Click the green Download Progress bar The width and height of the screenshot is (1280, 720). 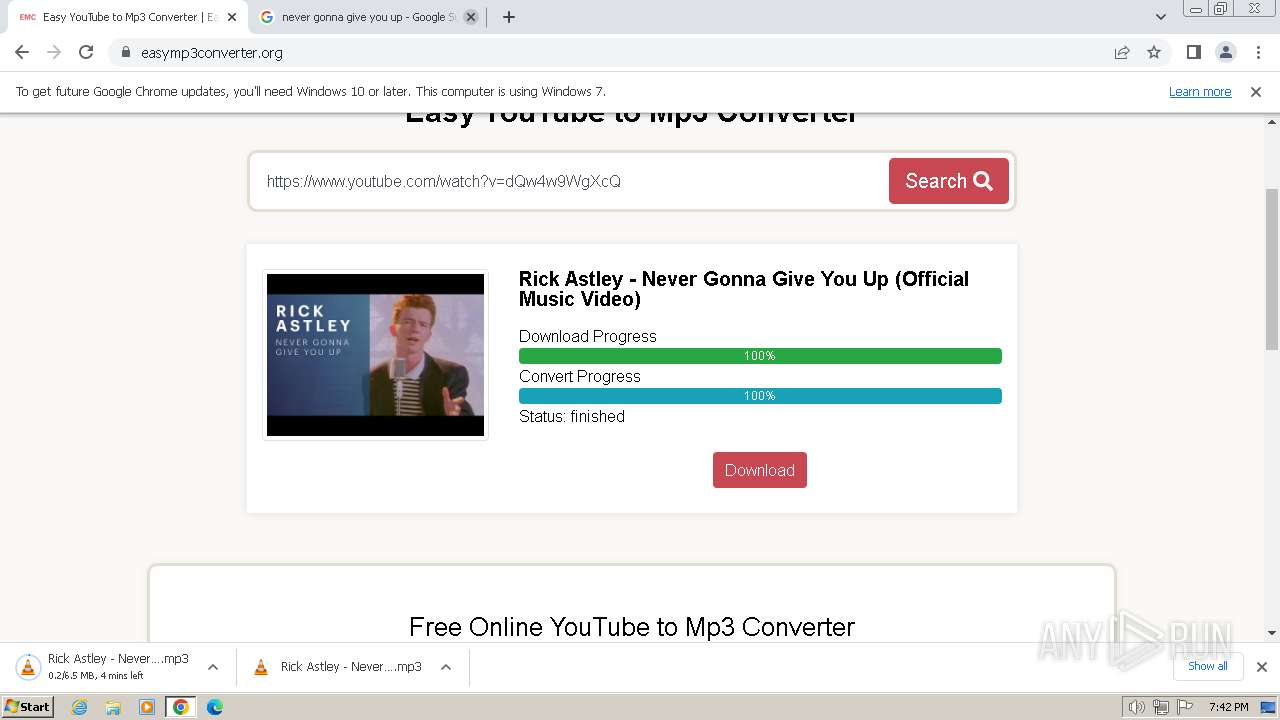click(760, 356)
